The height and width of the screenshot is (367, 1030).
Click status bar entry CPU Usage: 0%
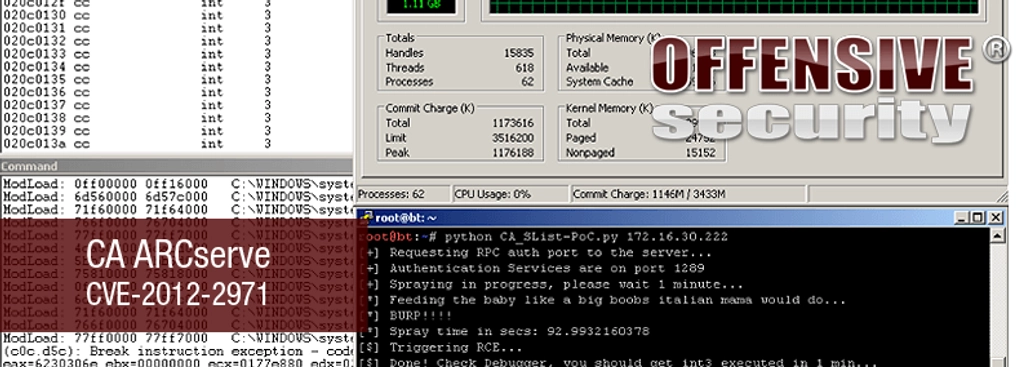(493, 194)
